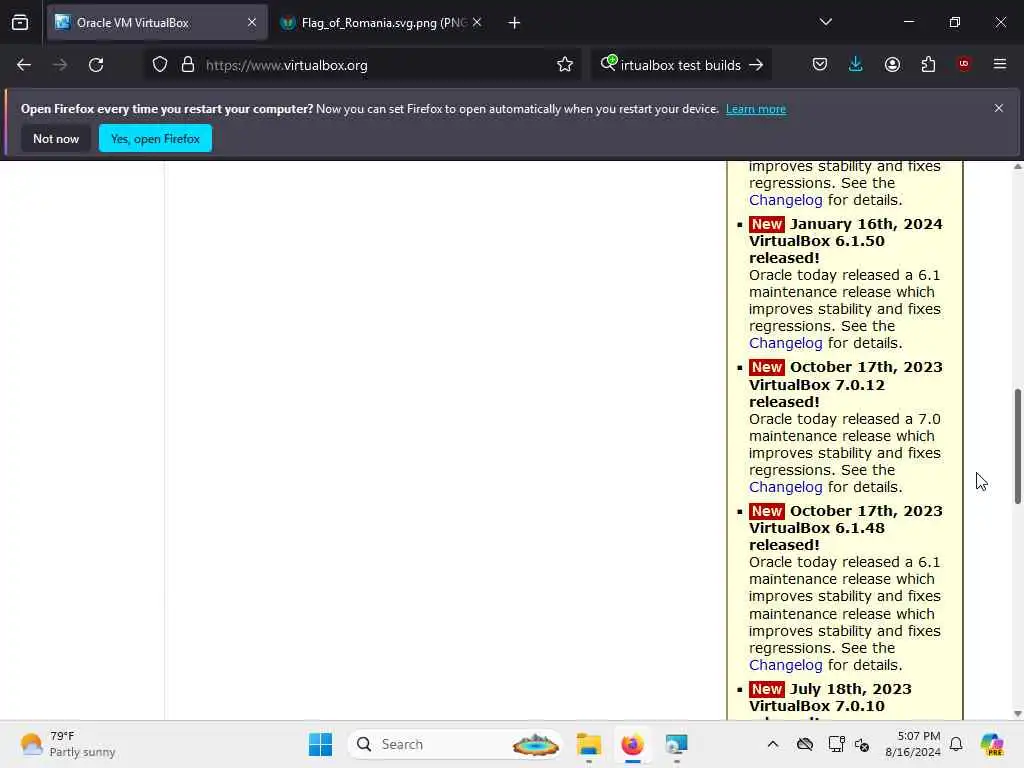Select the VirtualBox 7.0.12 released heading

point(817,393)
